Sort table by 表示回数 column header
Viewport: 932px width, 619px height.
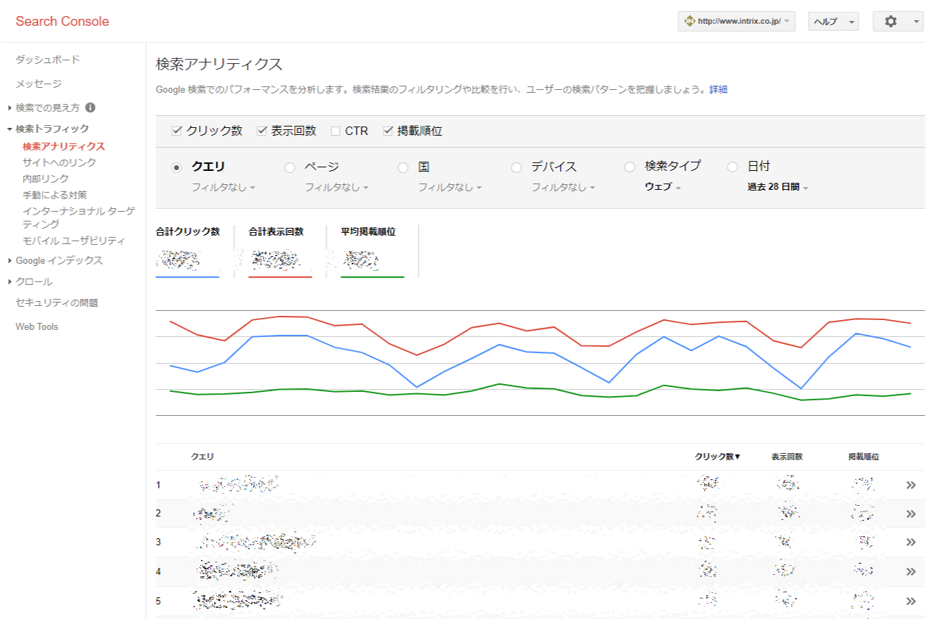coord(787,457)
